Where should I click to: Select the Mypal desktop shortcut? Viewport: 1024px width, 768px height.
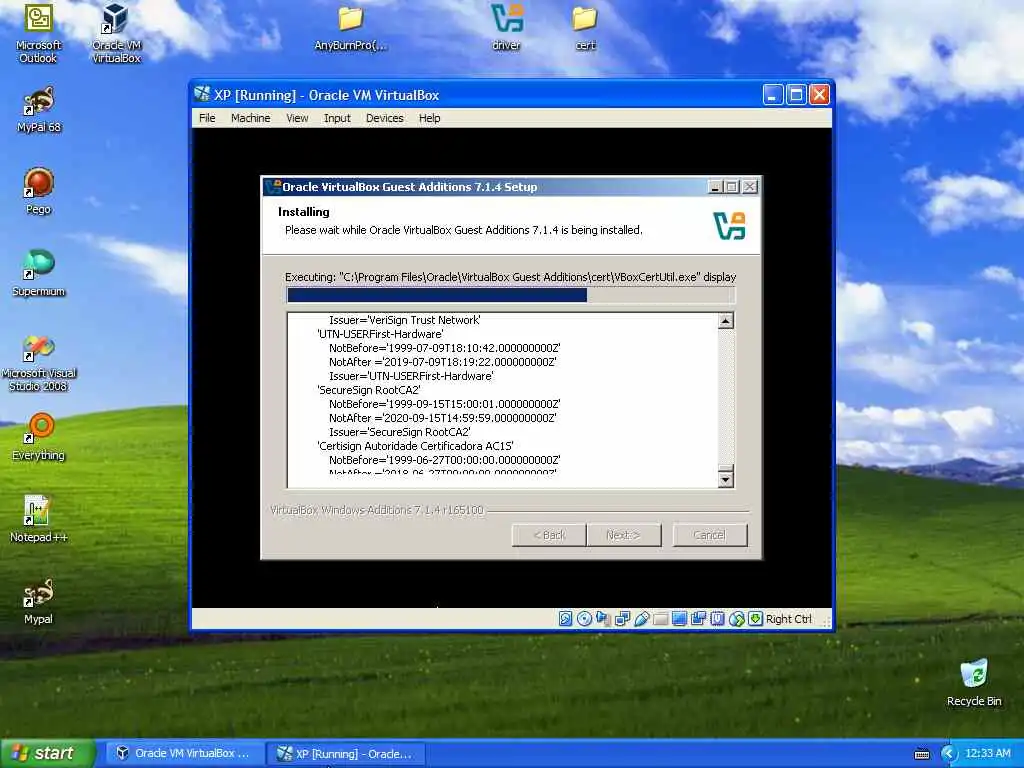(x=39, y=601)
